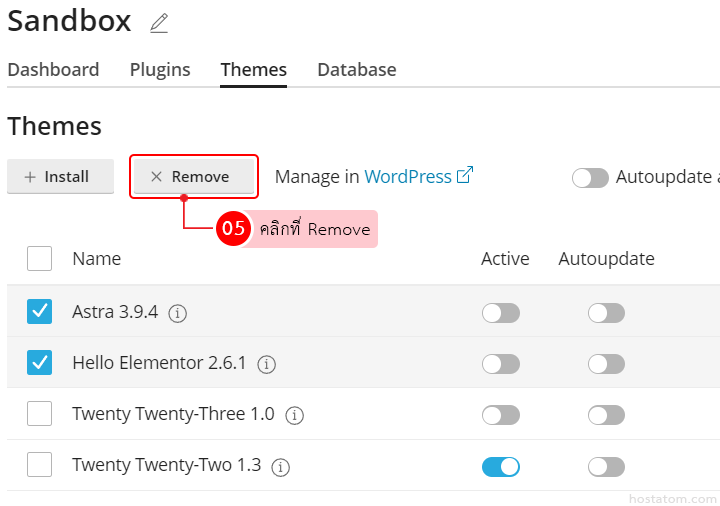Open Twenty Twenty-Two 1.3 info icon
Screen dimensions: 720x506
coord(281,467)
